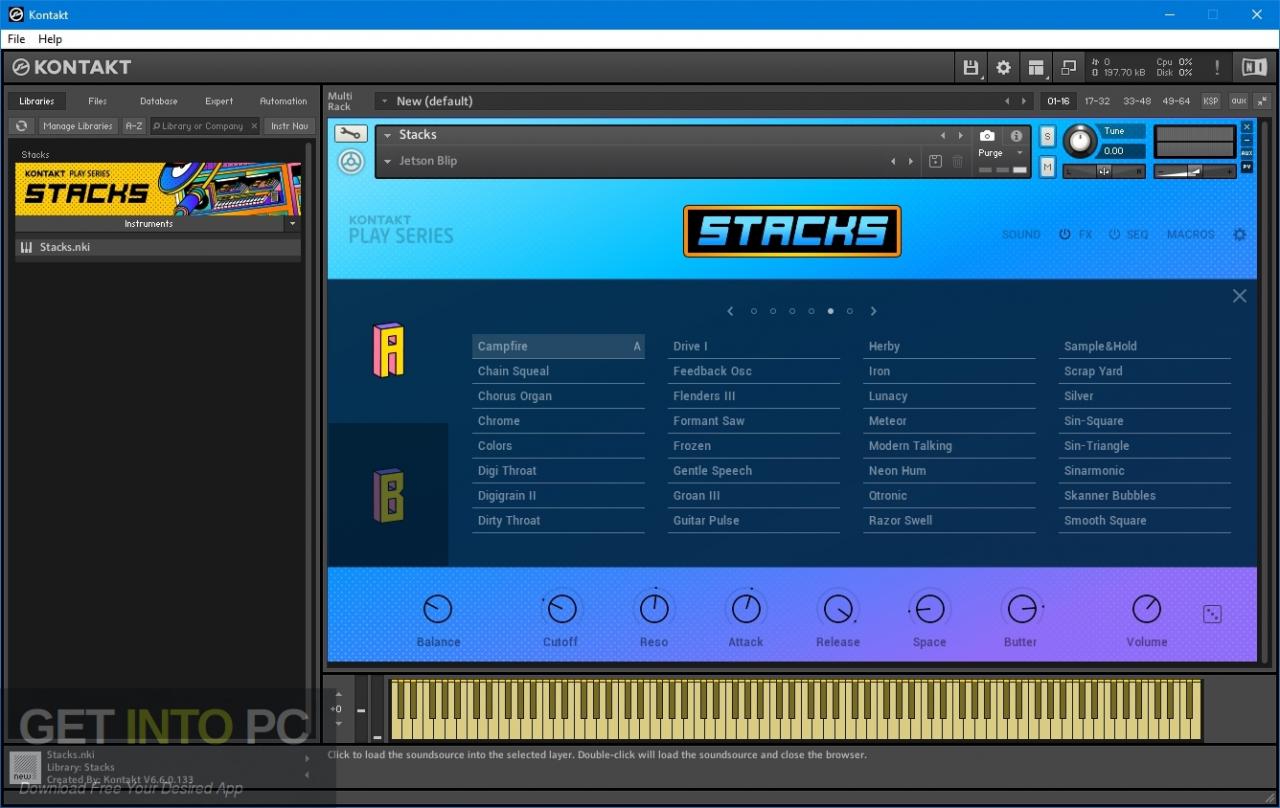Shift keyboard octave down arrow
The height and width of the screenshot is (808, 1280).
338,724
